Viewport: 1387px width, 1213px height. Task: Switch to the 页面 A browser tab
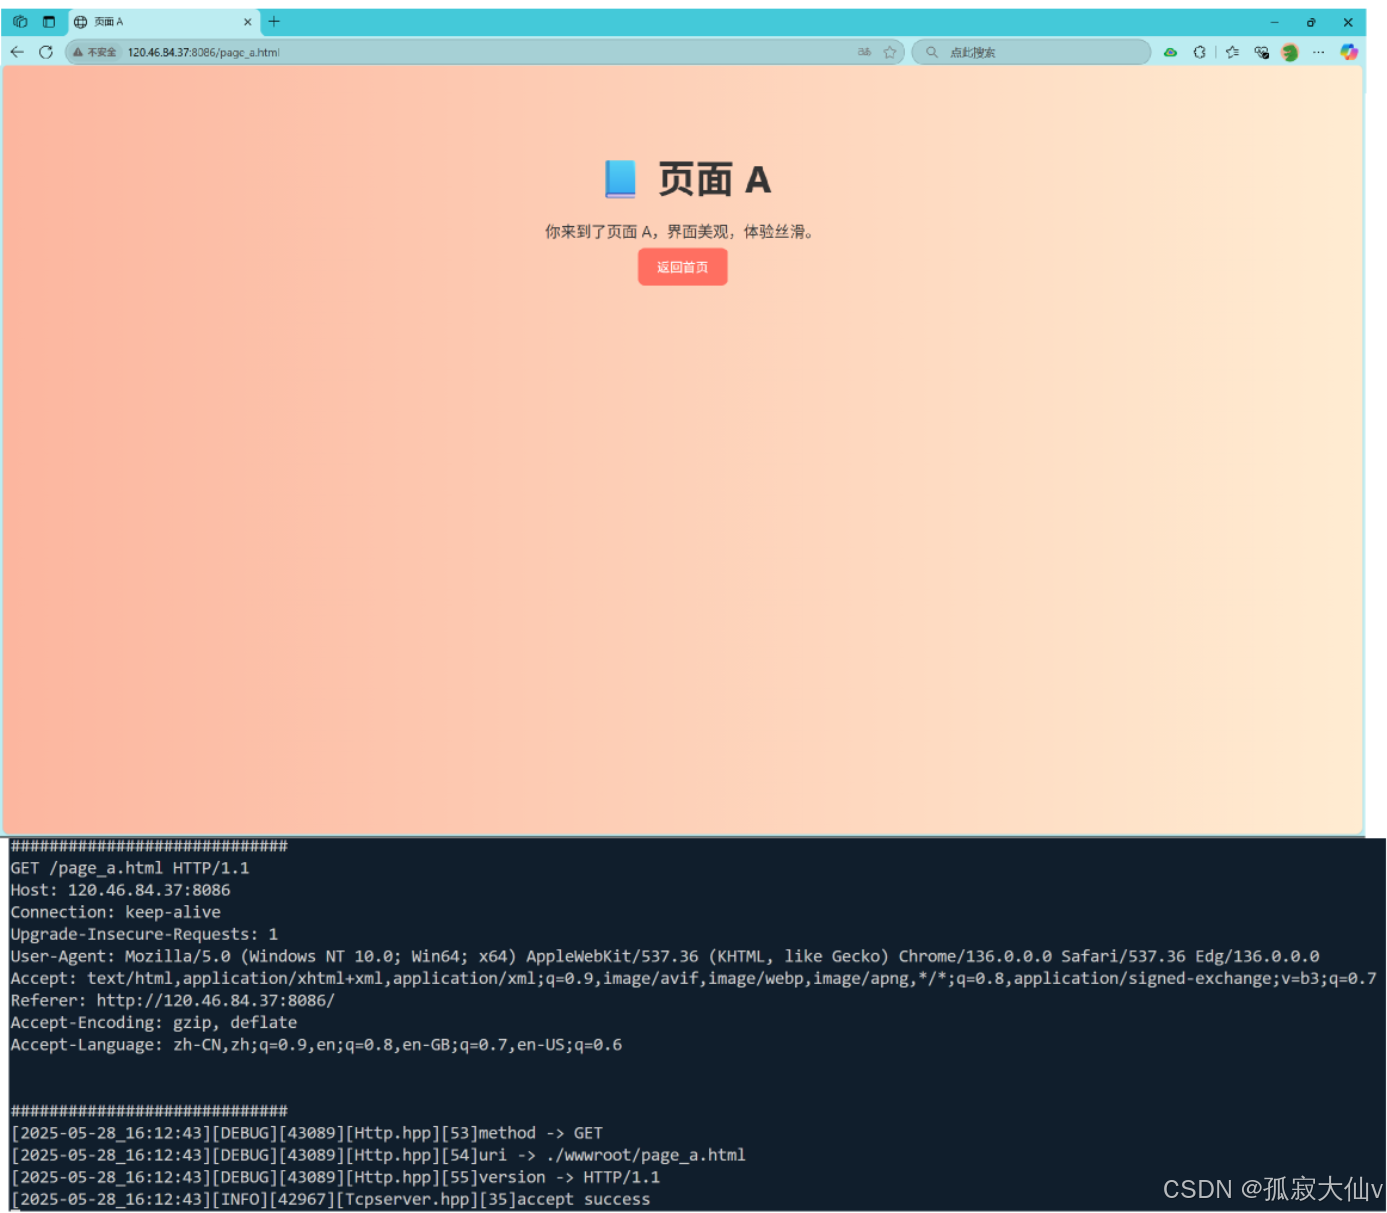tap(164, 22)
